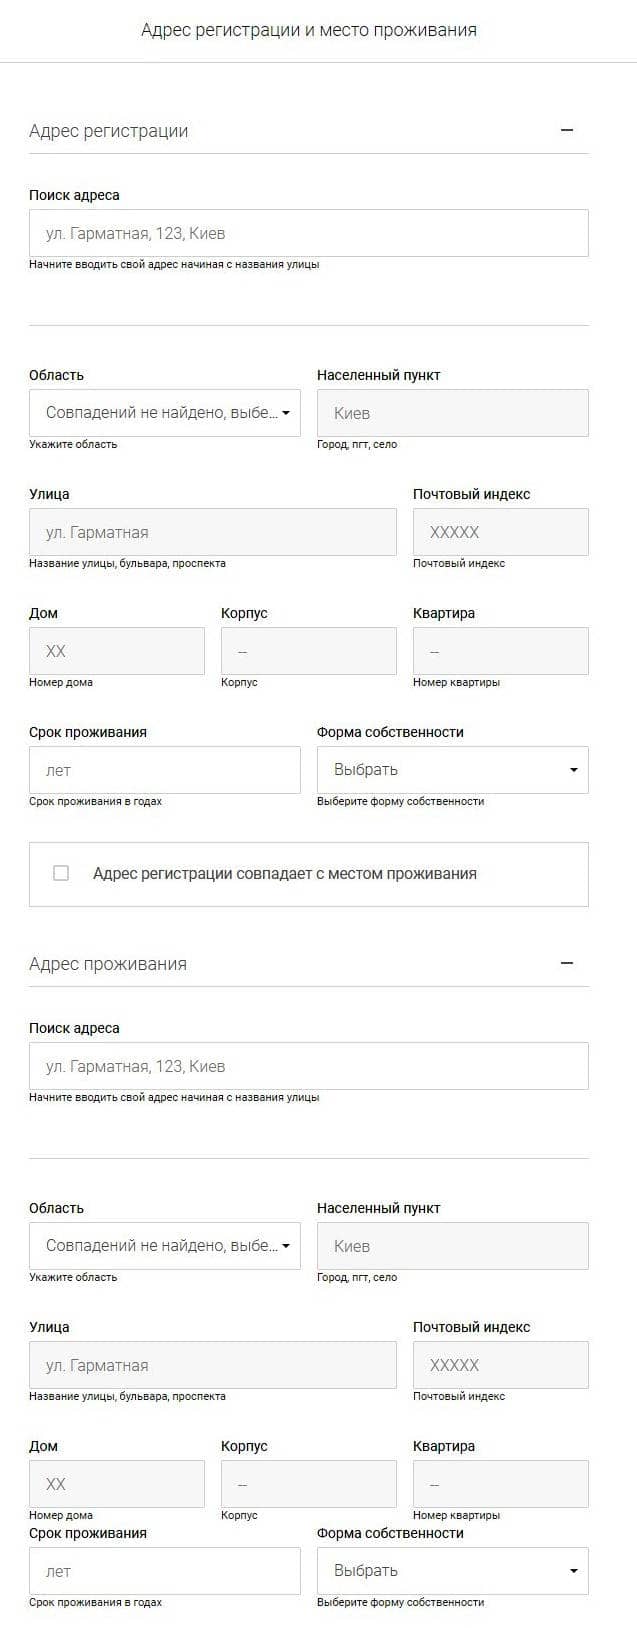Select the «Почтовый индекс» field showing XXXXX

coord(500,531)
